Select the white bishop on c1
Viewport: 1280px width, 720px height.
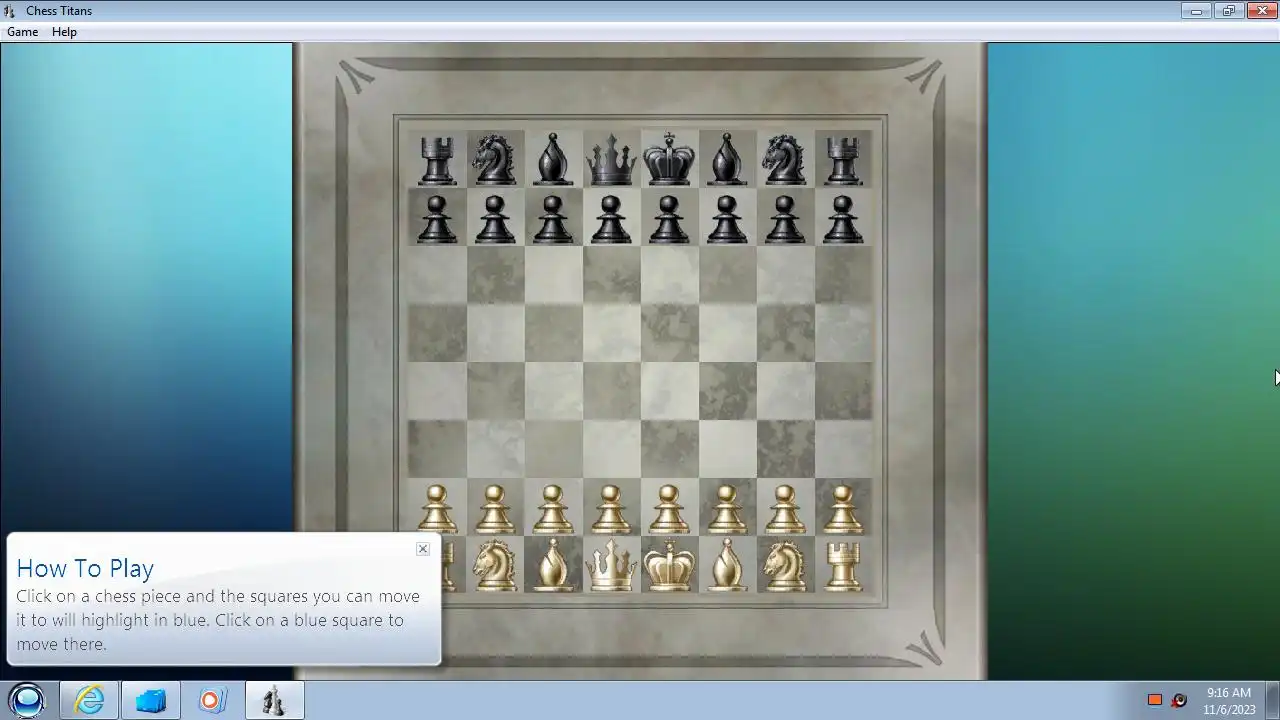pyautogui.click(x=553, y=566)
